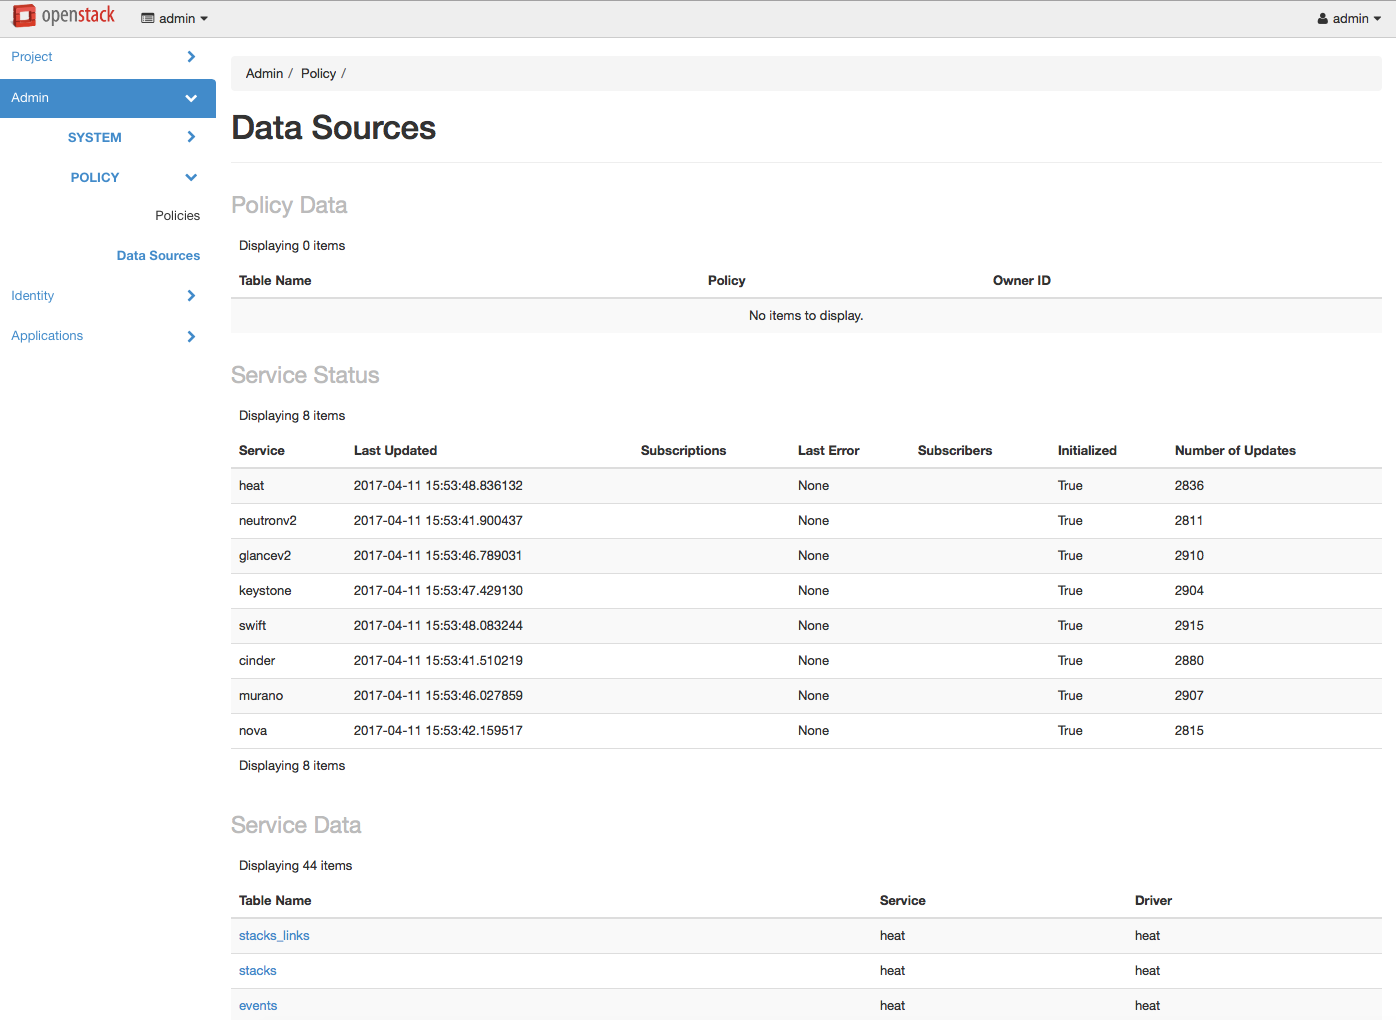
Task: Select Data Sources in the sidebar
Action: point(158,256)
